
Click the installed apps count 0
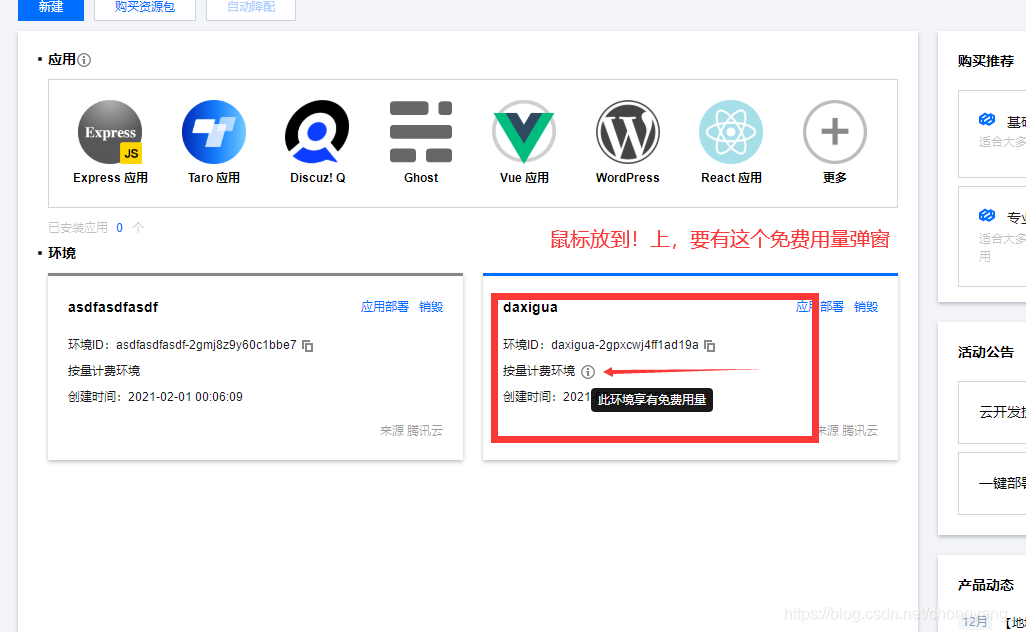click(120, 228)
